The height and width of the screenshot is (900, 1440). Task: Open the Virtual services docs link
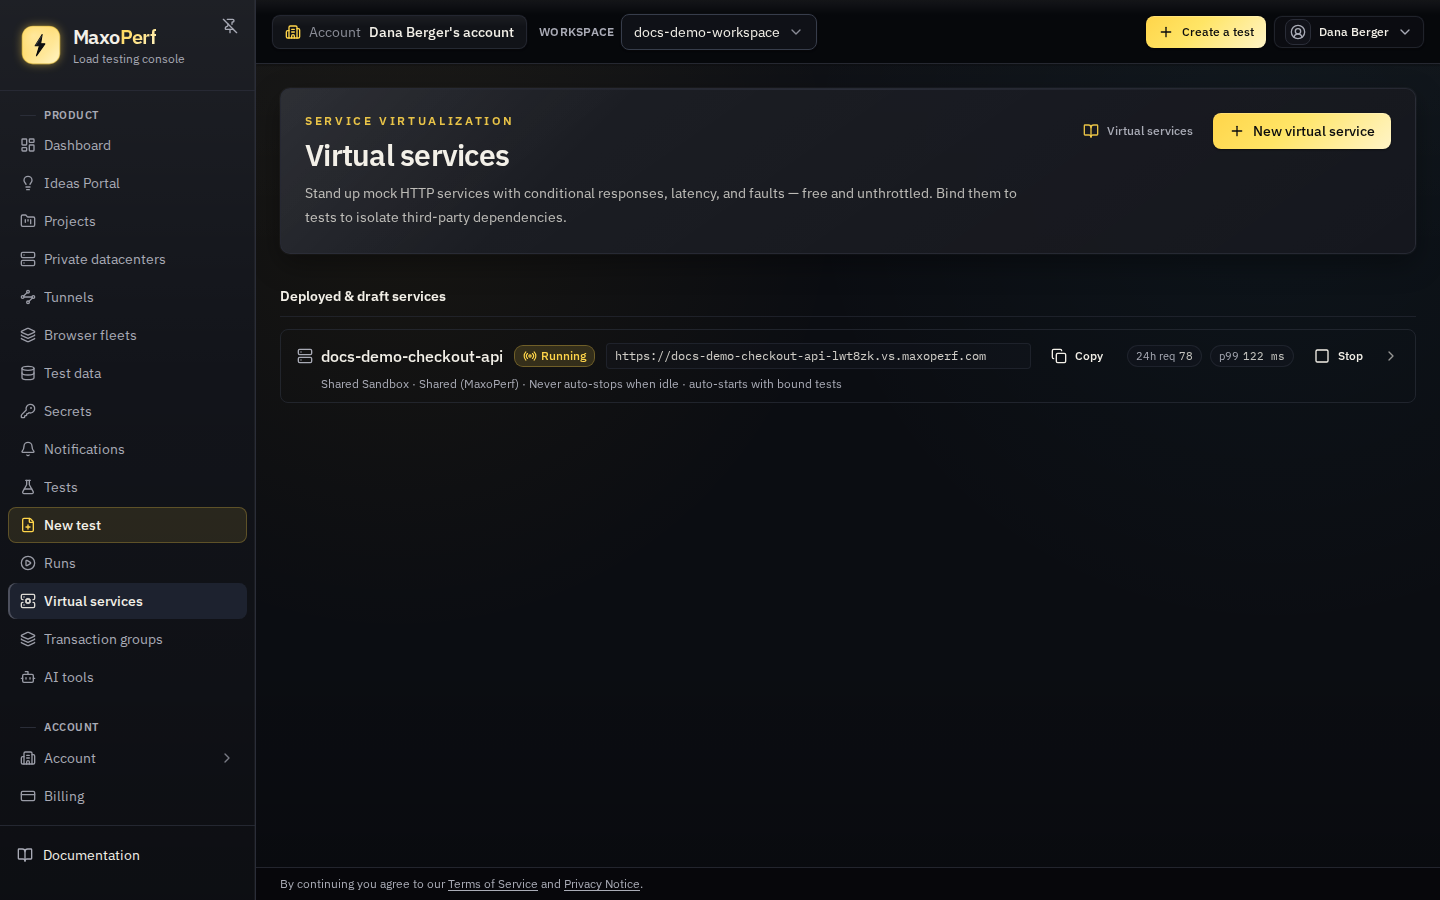point(1138,131)
